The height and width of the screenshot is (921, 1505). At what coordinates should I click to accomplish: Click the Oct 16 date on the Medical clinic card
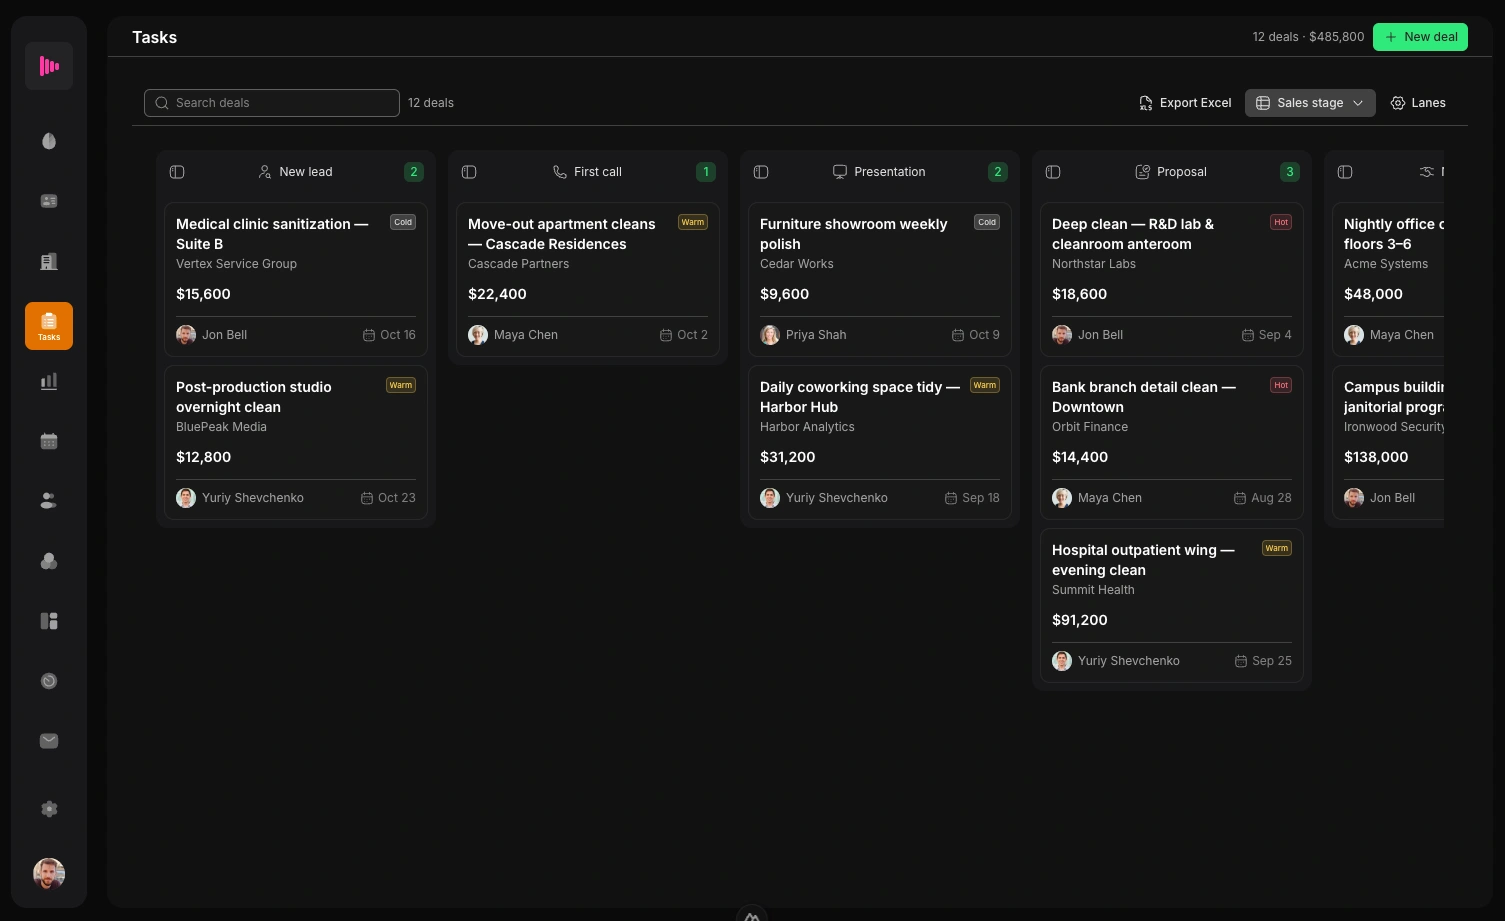(x=389, y=335)
